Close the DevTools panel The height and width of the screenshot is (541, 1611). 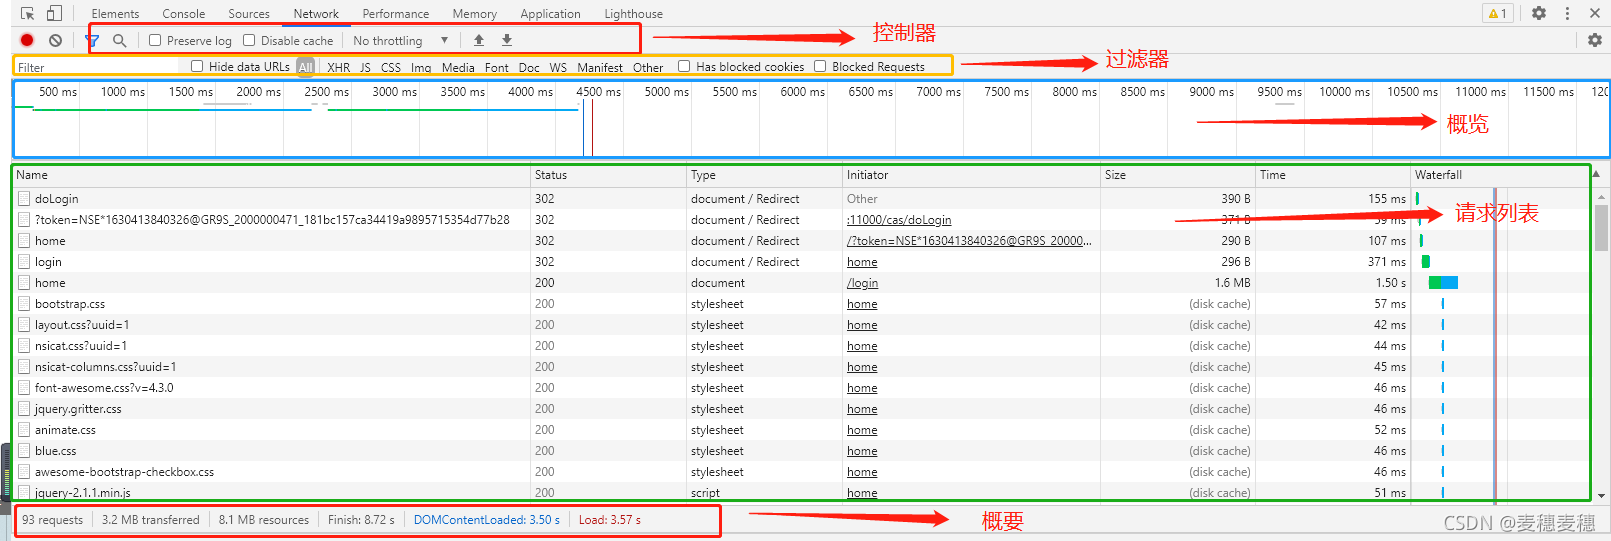coord(1594,13)
